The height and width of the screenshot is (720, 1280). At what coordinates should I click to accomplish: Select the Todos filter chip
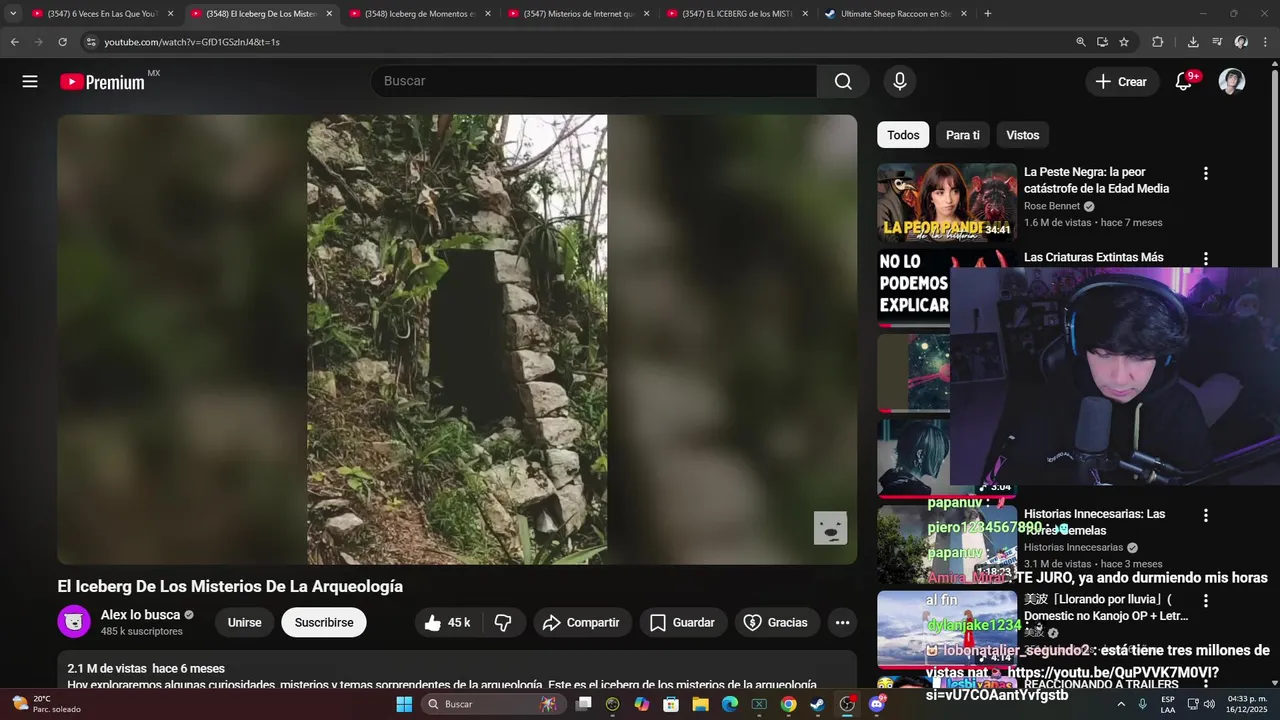pos(903,135)
